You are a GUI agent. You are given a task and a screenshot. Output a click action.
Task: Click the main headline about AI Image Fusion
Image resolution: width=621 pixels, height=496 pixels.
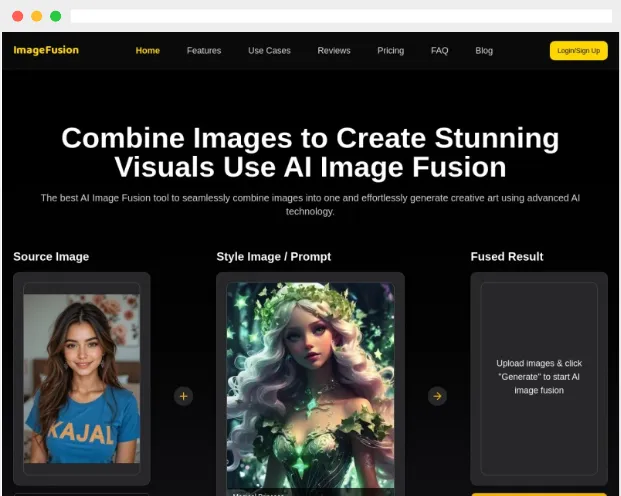pyautogui.click(x=310, y=152)
